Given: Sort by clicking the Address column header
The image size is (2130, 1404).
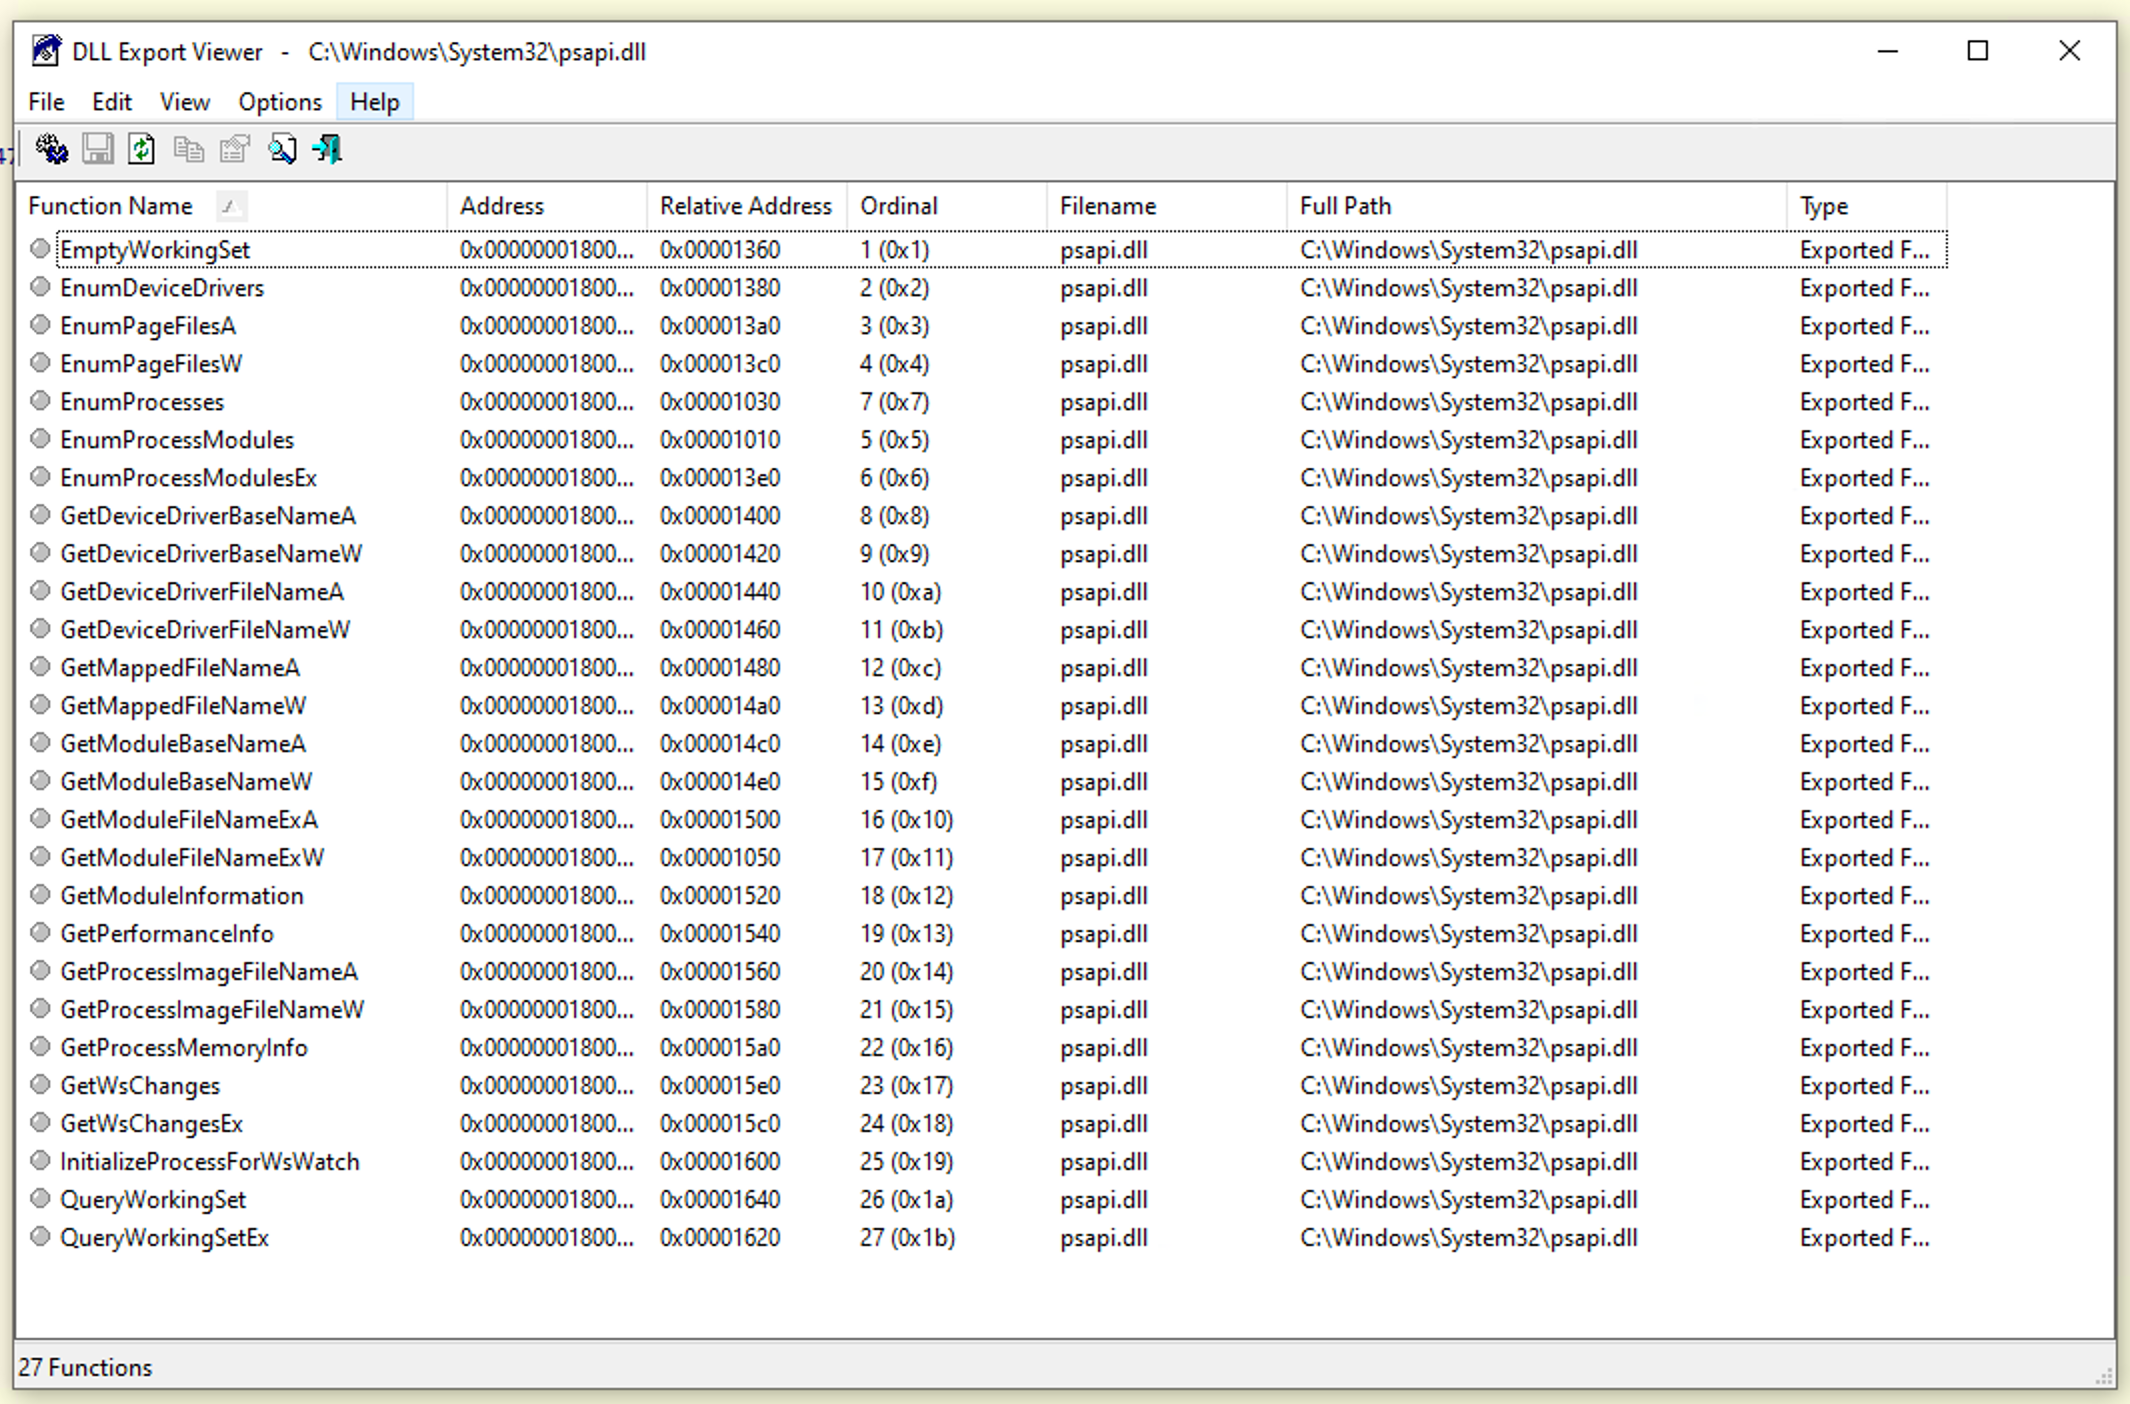Looking at the screenshot, I should 502,205.
